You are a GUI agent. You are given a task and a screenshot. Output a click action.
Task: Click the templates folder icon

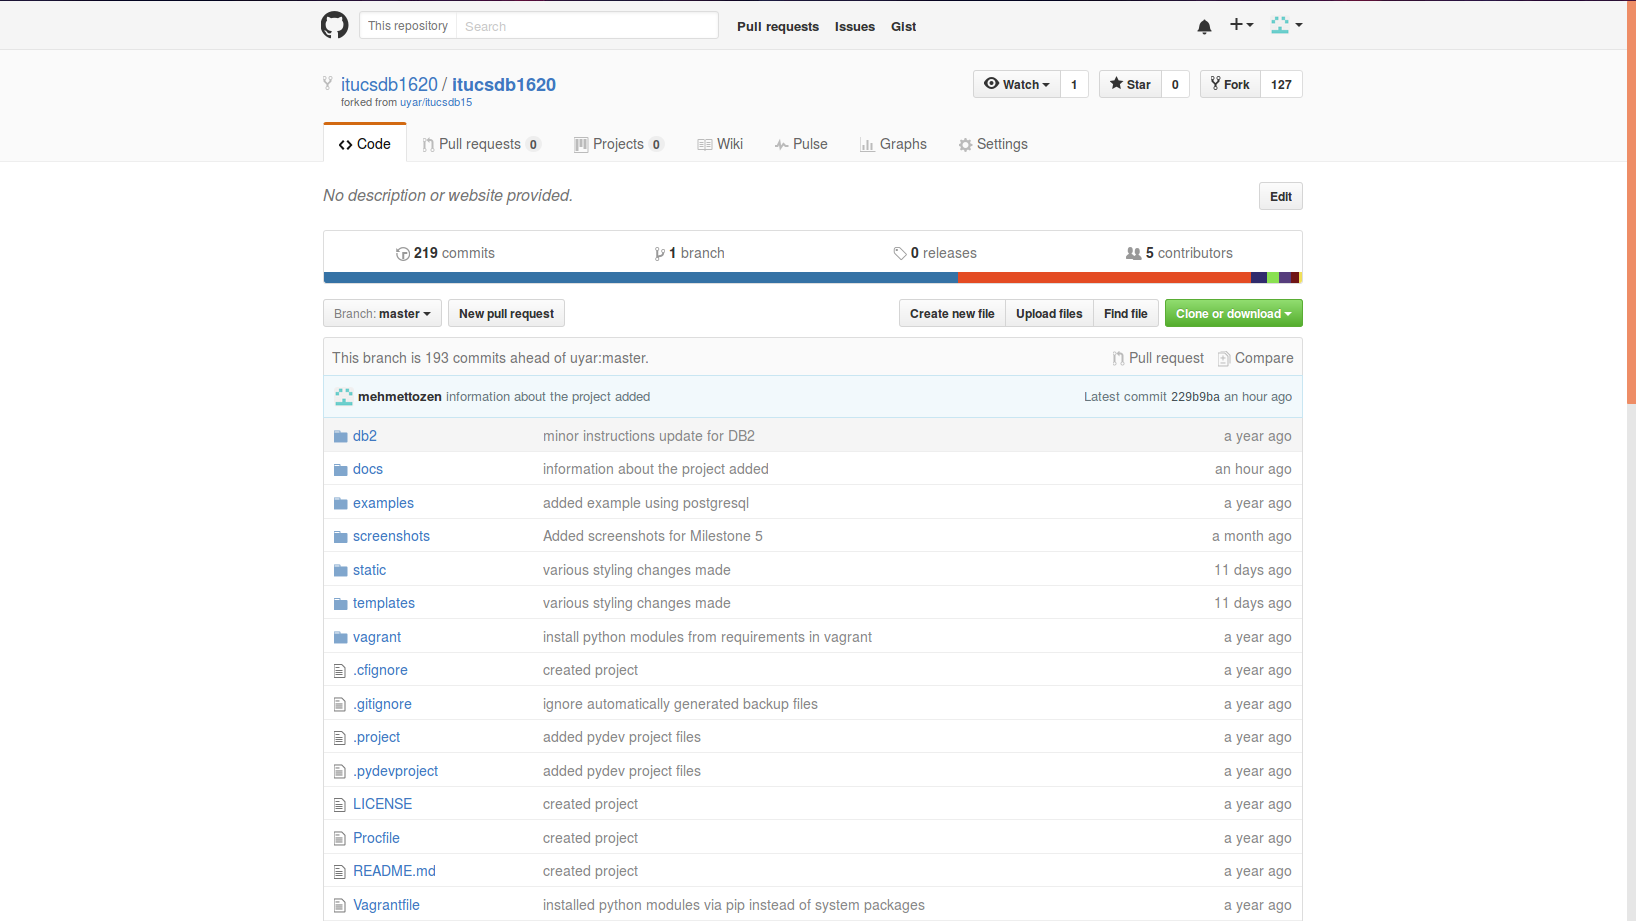341,604
